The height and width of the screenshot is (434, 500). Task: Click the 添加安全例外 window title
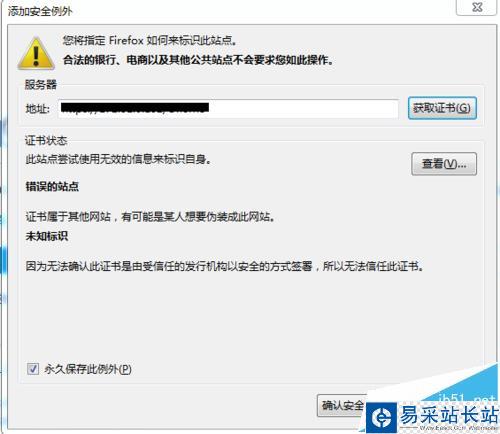click(x=40, y=11)
